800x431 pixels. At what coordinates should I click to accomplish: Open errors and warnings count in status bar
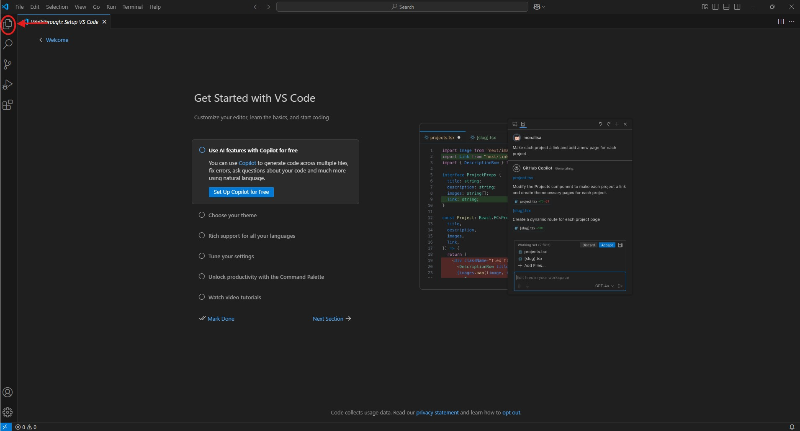pos(26,427)
